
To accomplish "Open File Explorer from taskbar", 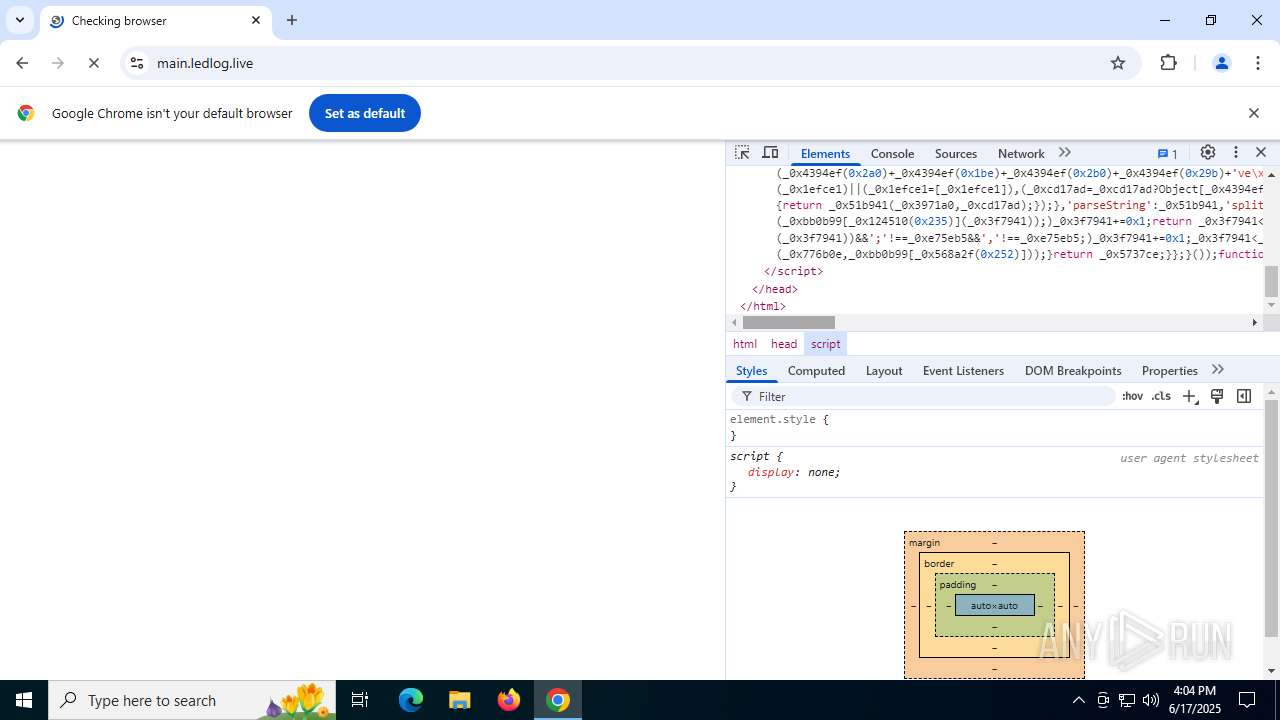I will [x=460, y=700].
